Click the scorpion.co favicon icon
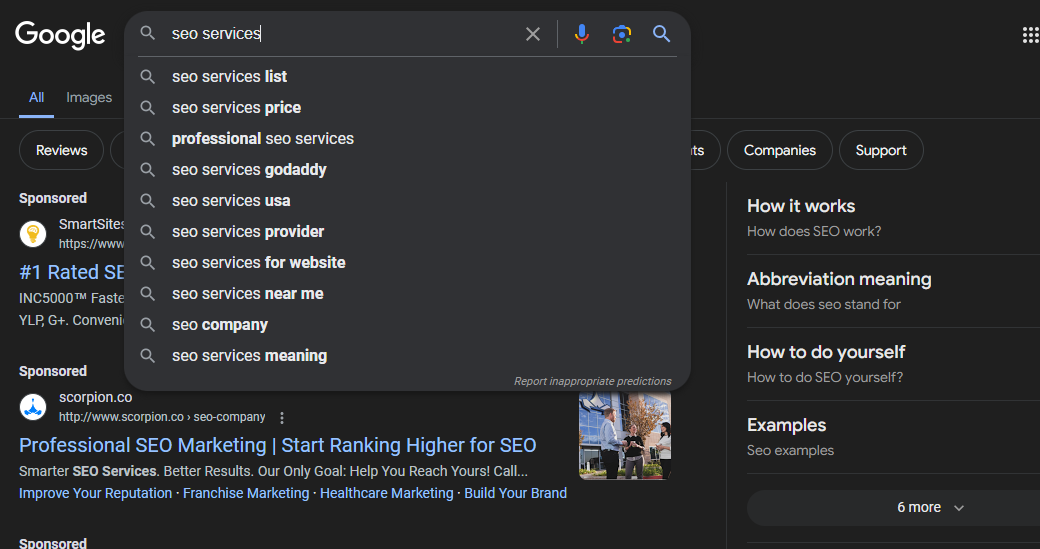Viewport: 1040px width, 549px height. [32, 407]
